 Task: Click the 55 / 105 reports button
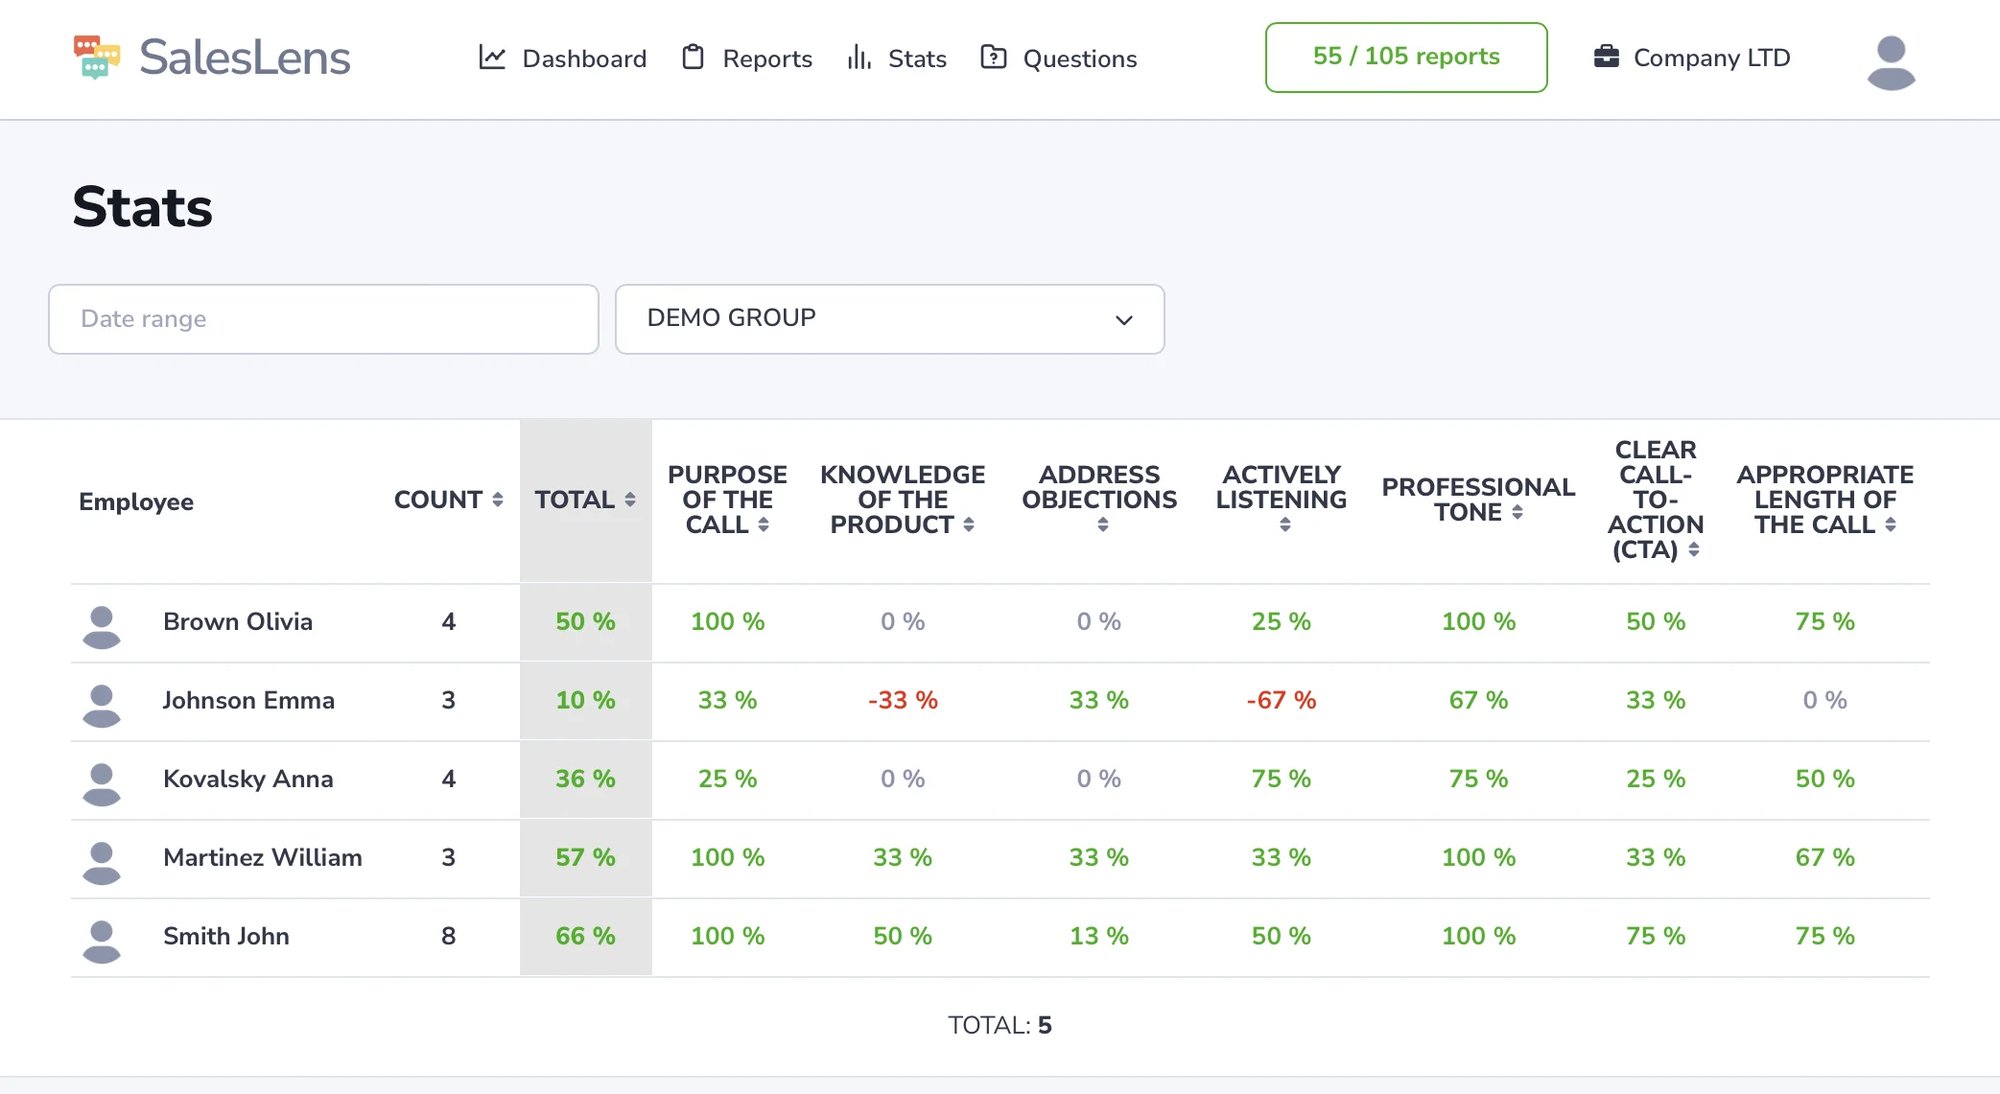click(x=1406, y=57)
